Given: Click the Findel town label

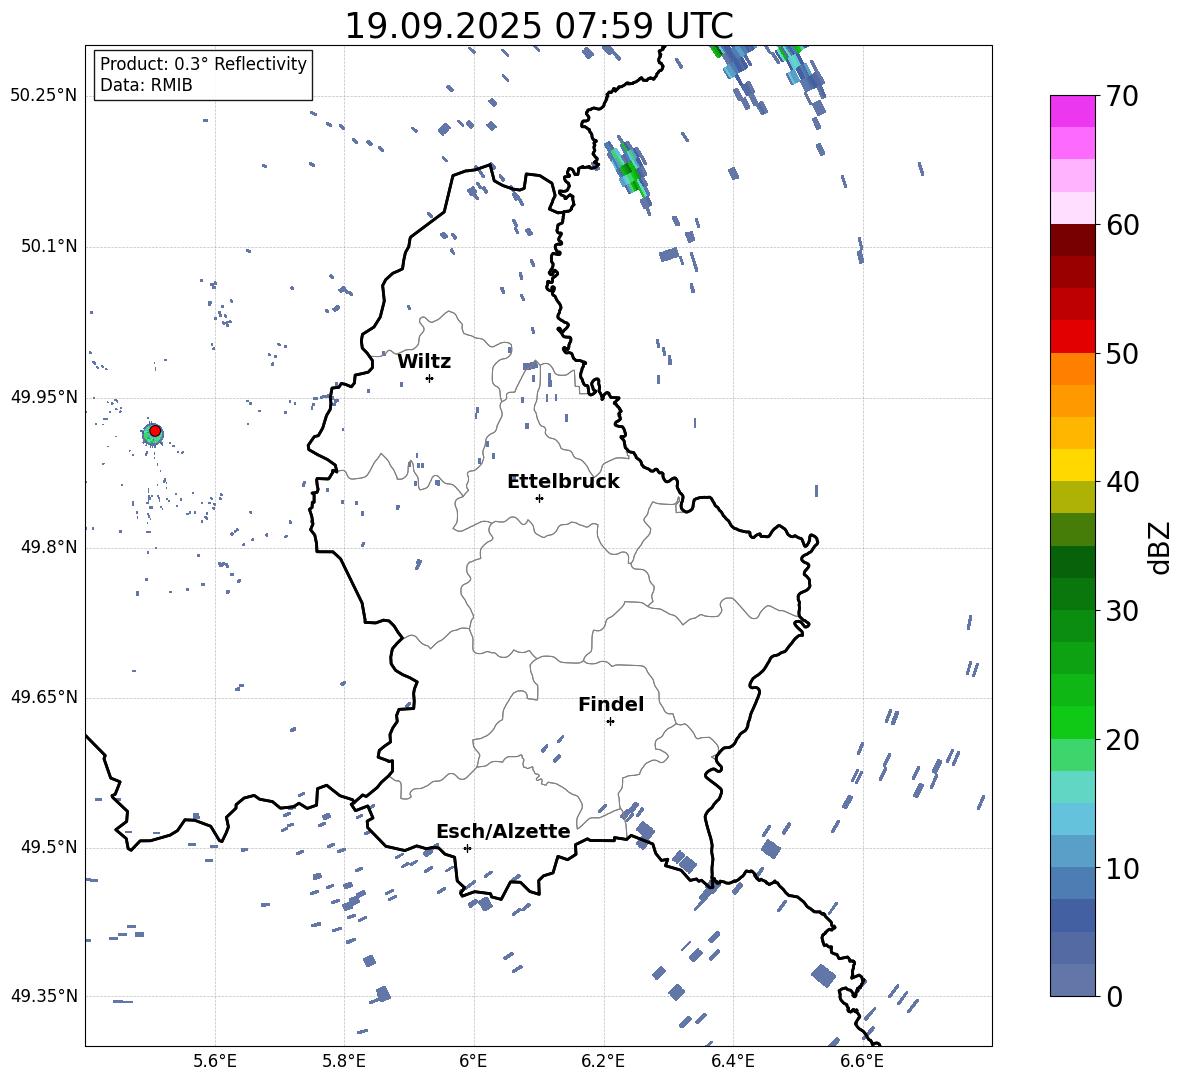Looking at the screenshot, I should tap(611, 704).
